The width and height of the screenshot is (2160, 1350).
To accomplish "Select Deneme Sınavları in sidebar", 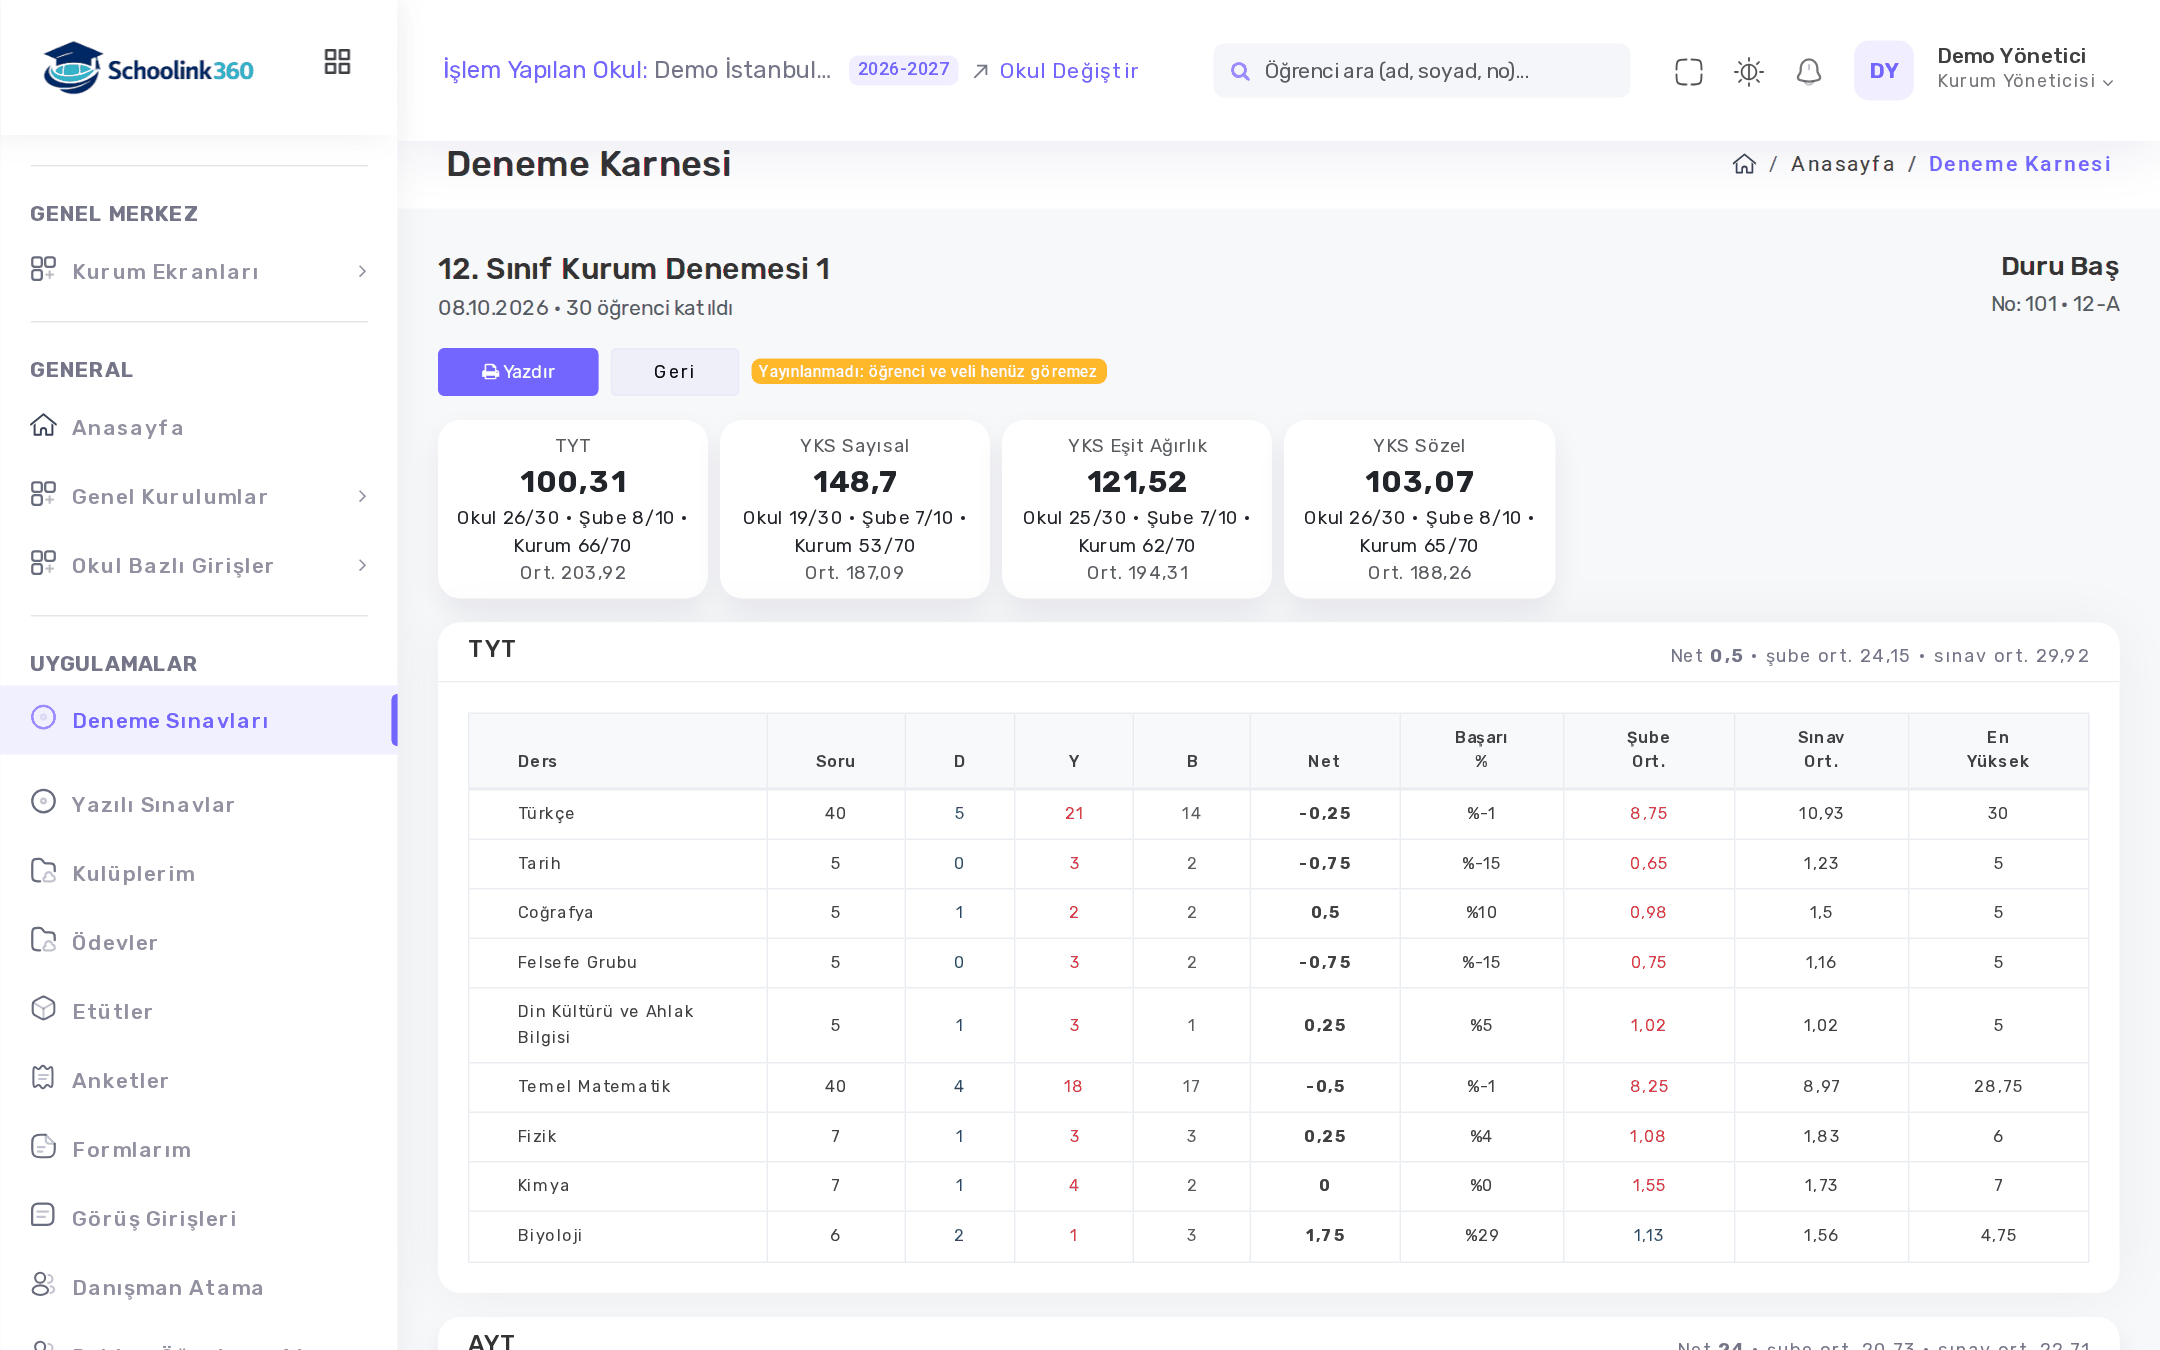I will (x=198, y=720).
